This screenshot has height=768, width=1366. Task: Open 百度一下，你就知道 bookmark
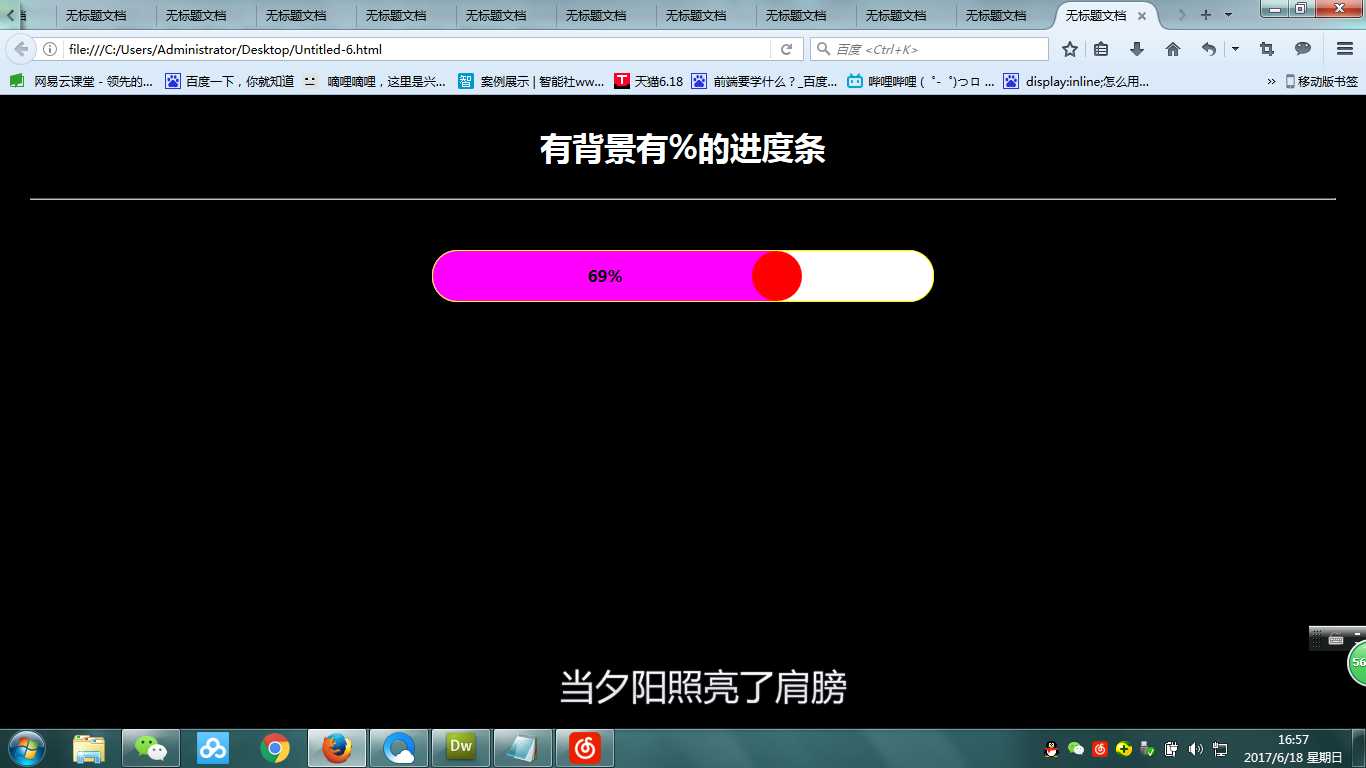pyautogui.click(x=229, y=82)
